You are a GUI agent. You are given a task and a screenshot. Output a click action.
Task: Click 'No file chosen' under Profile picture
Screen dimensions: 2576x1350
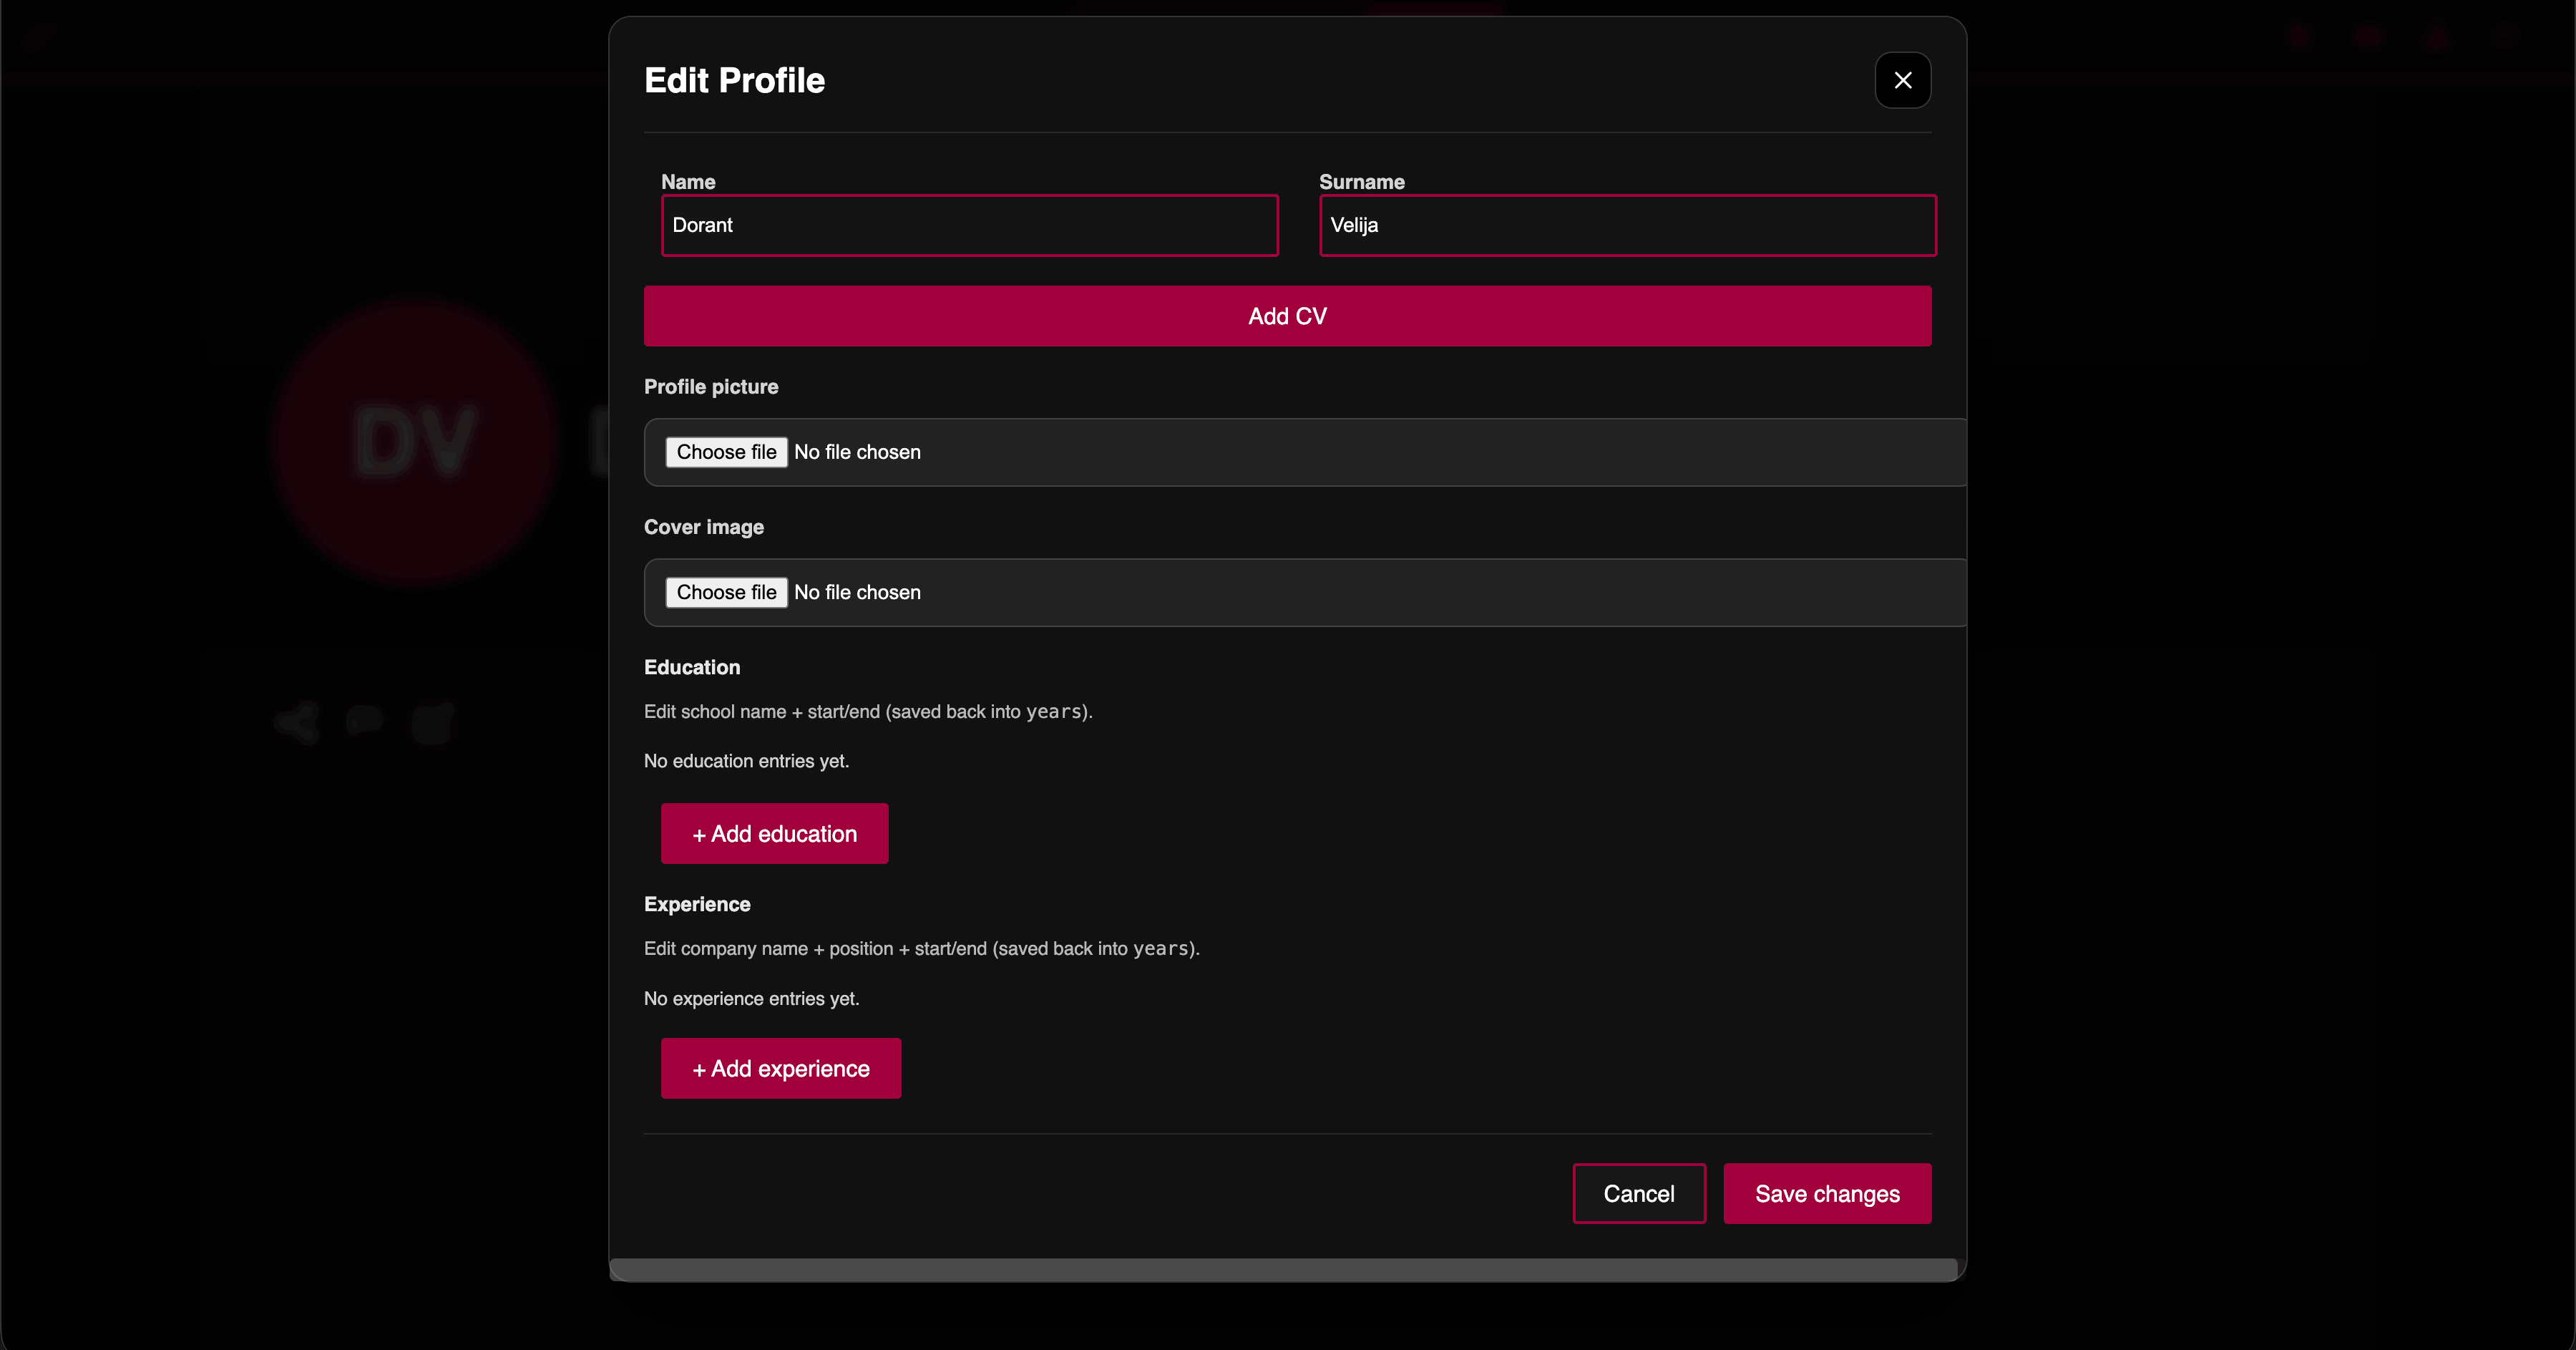point(857,452)
